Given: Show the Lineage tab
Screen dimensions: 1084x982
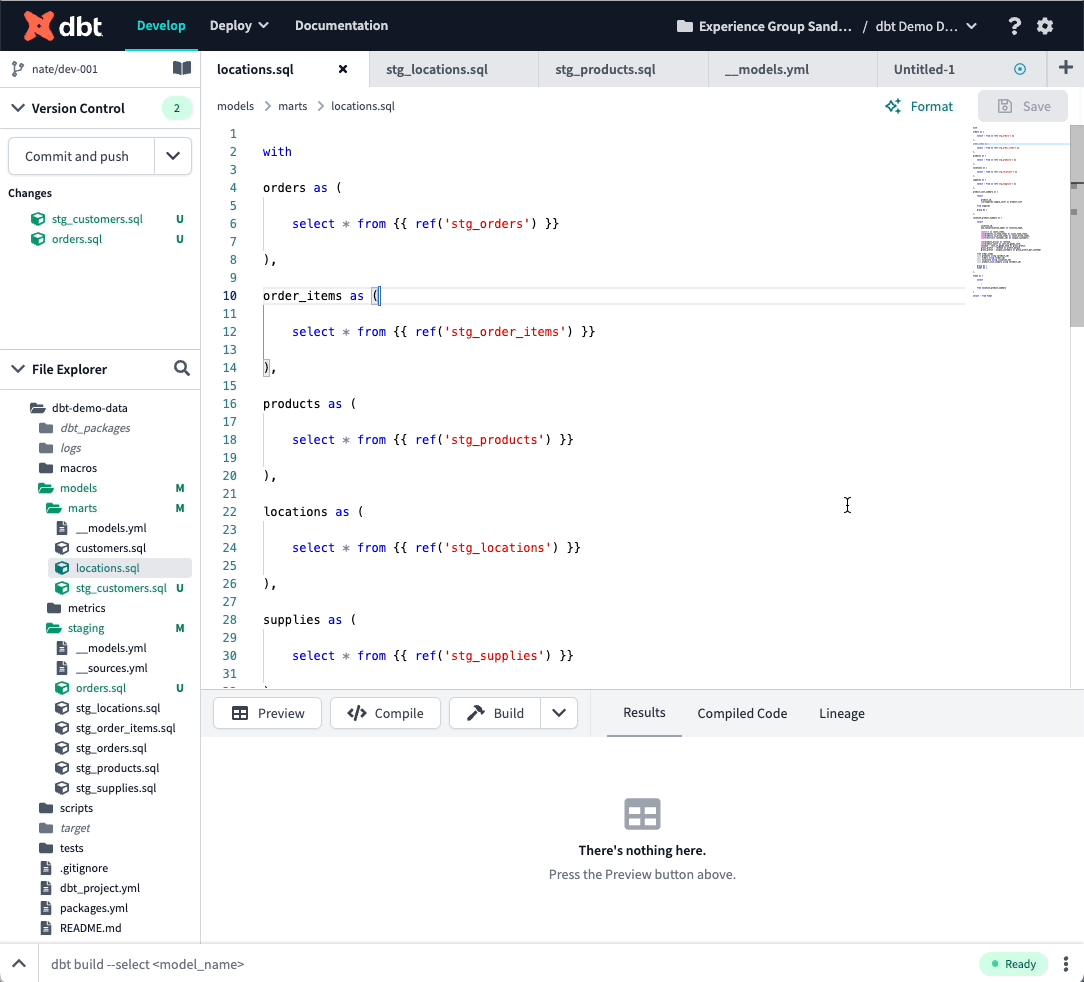Looking at the screenshot, I should (x=841, y=713).
